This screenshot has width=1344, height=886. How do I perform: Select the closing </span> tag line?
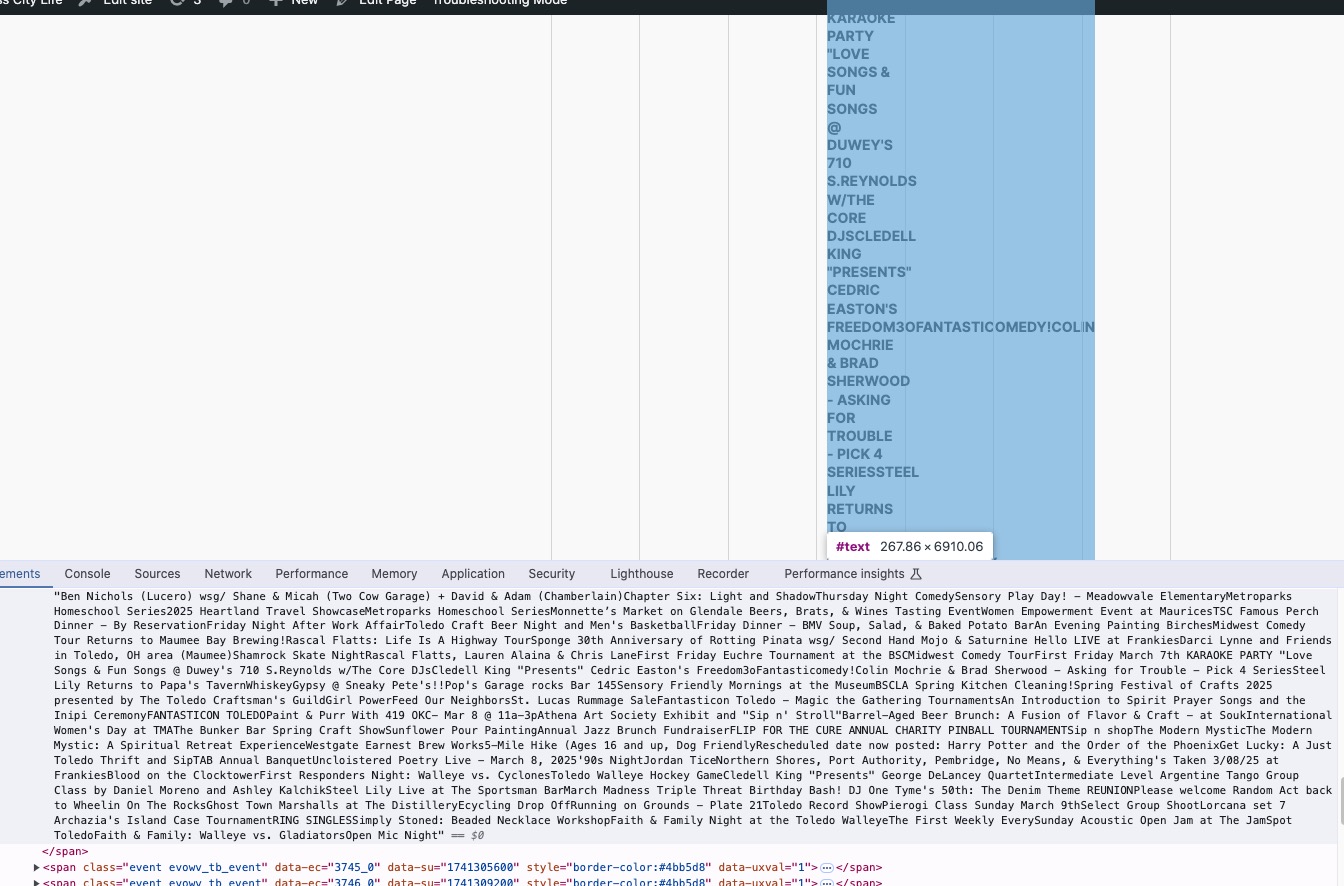[65, 852]
